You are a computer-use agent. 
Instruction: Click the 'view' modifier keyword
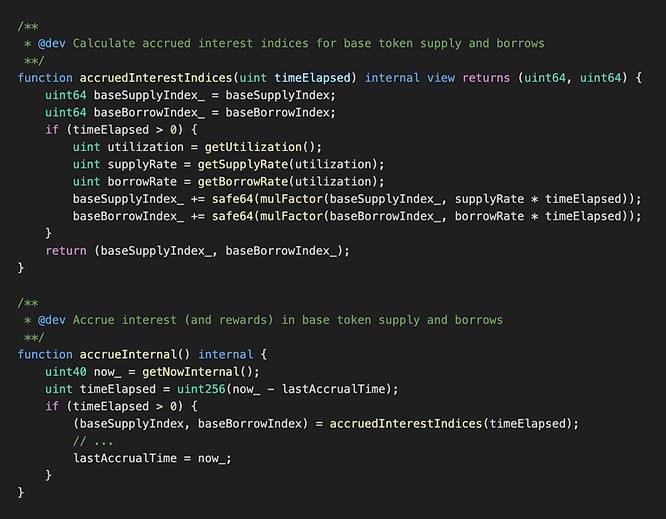pos(445,78)
